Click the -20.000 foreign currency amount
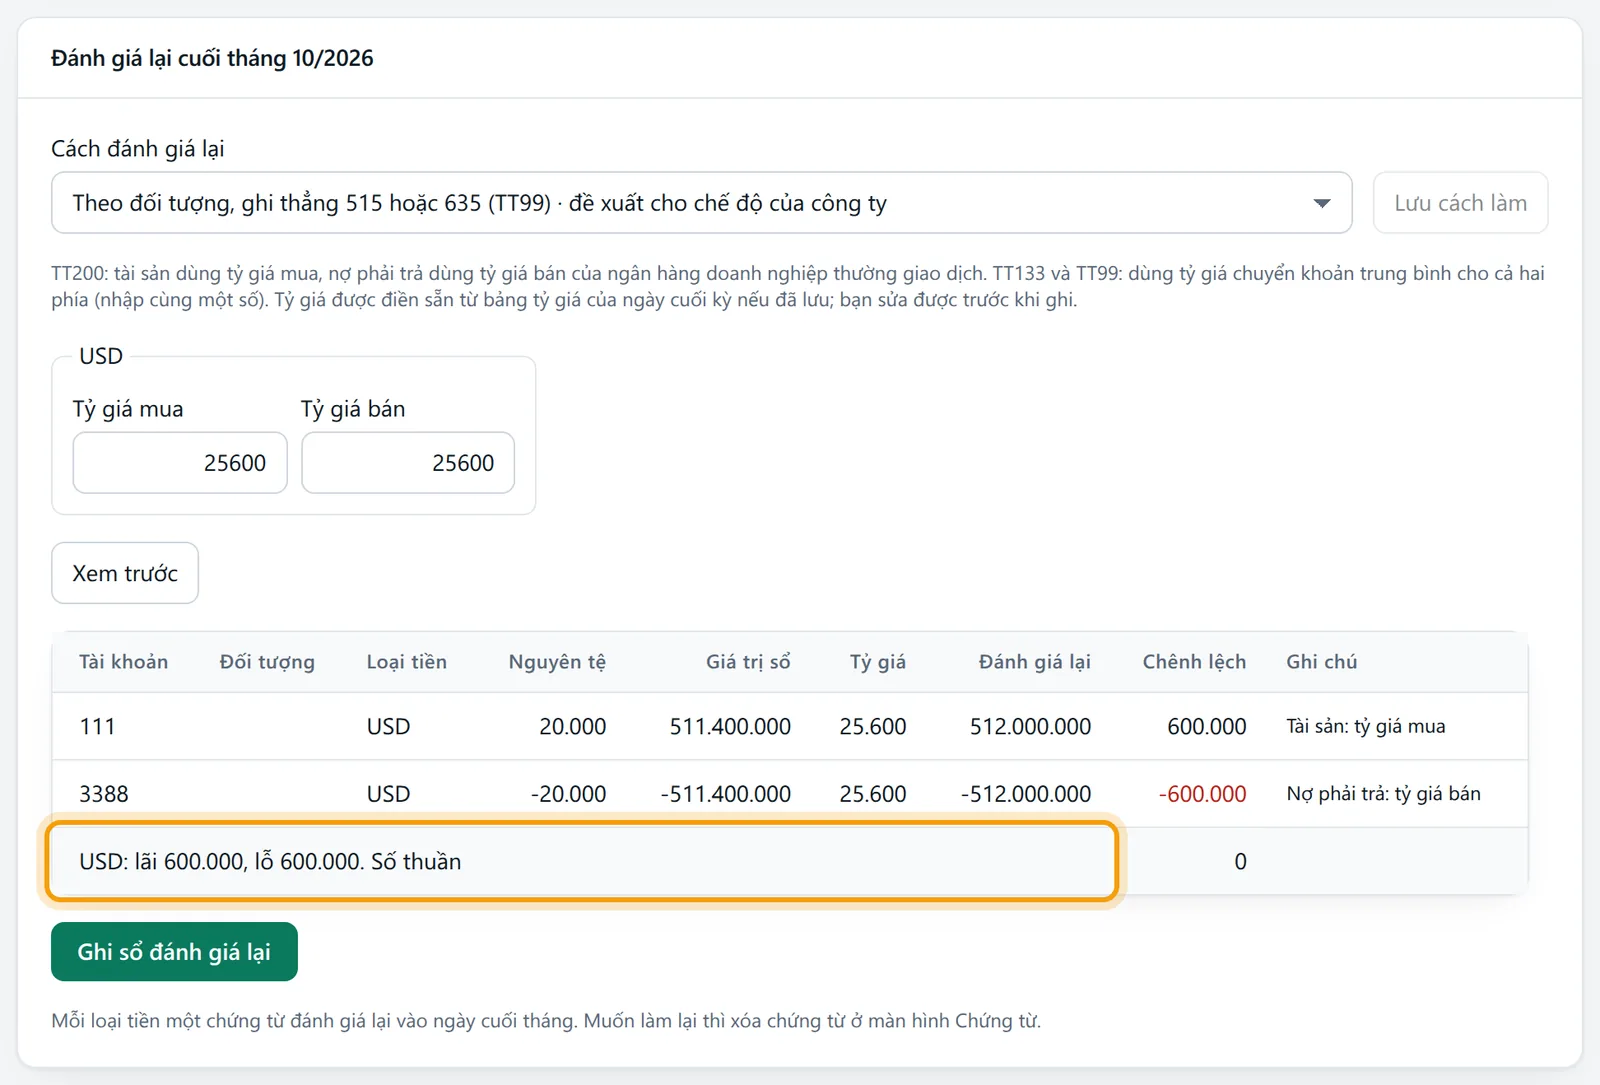This screenshot has width=1600, height=1085. click(x=568, y=794)
